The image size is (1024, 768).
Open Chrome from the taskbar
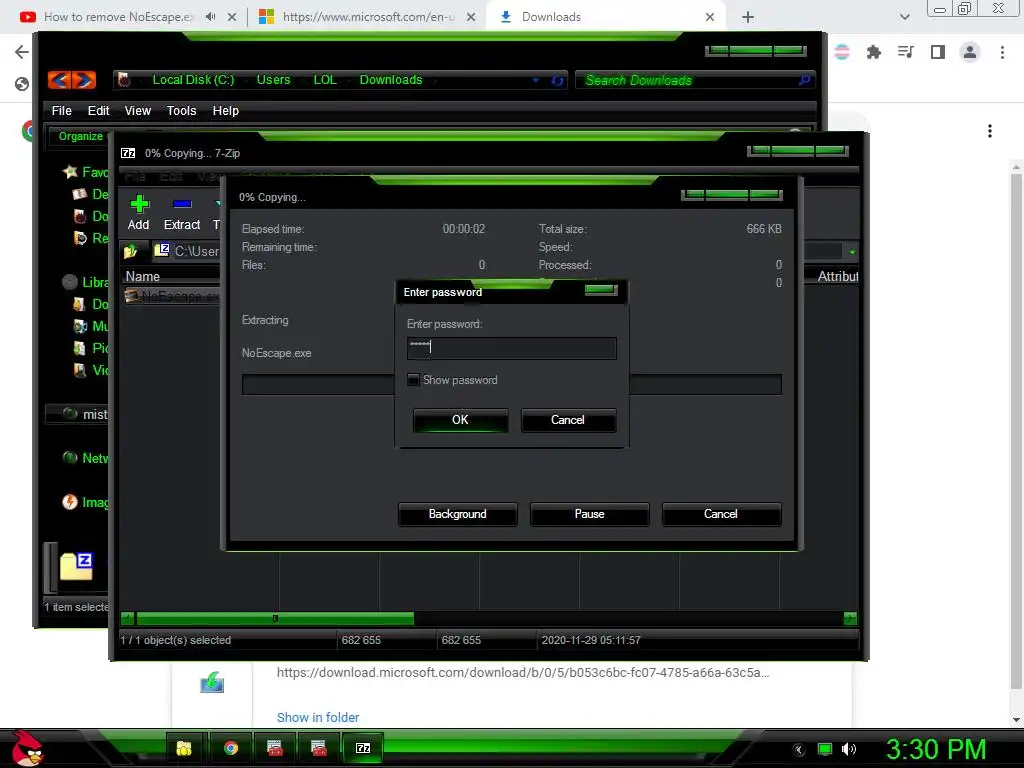pyautogui.click(x=231, y=748)
